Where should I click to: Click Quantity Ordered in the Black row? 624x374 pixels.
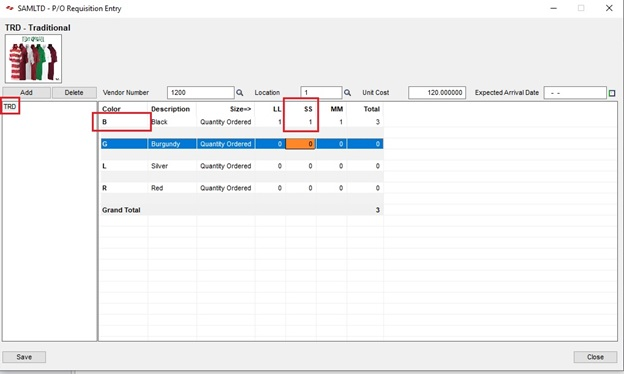point(226,122)
